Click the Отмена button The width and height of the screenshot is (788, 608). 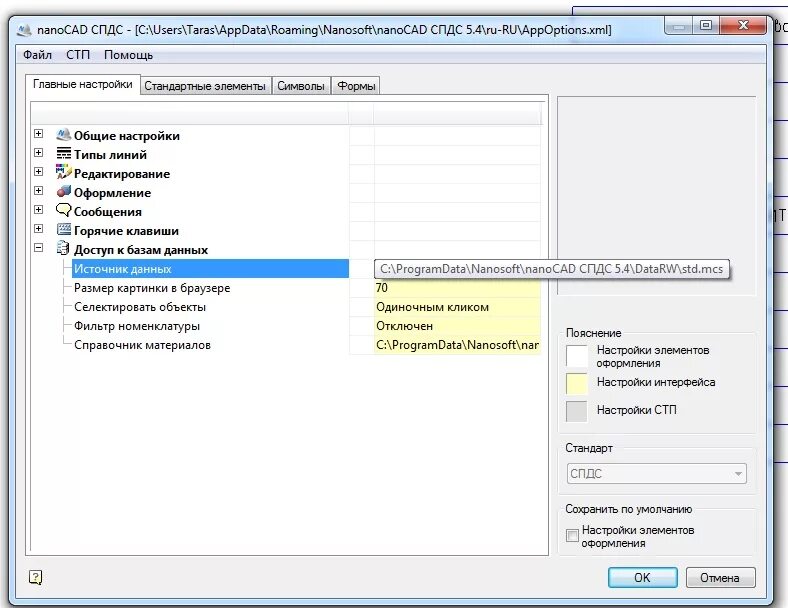pos(720,578)
